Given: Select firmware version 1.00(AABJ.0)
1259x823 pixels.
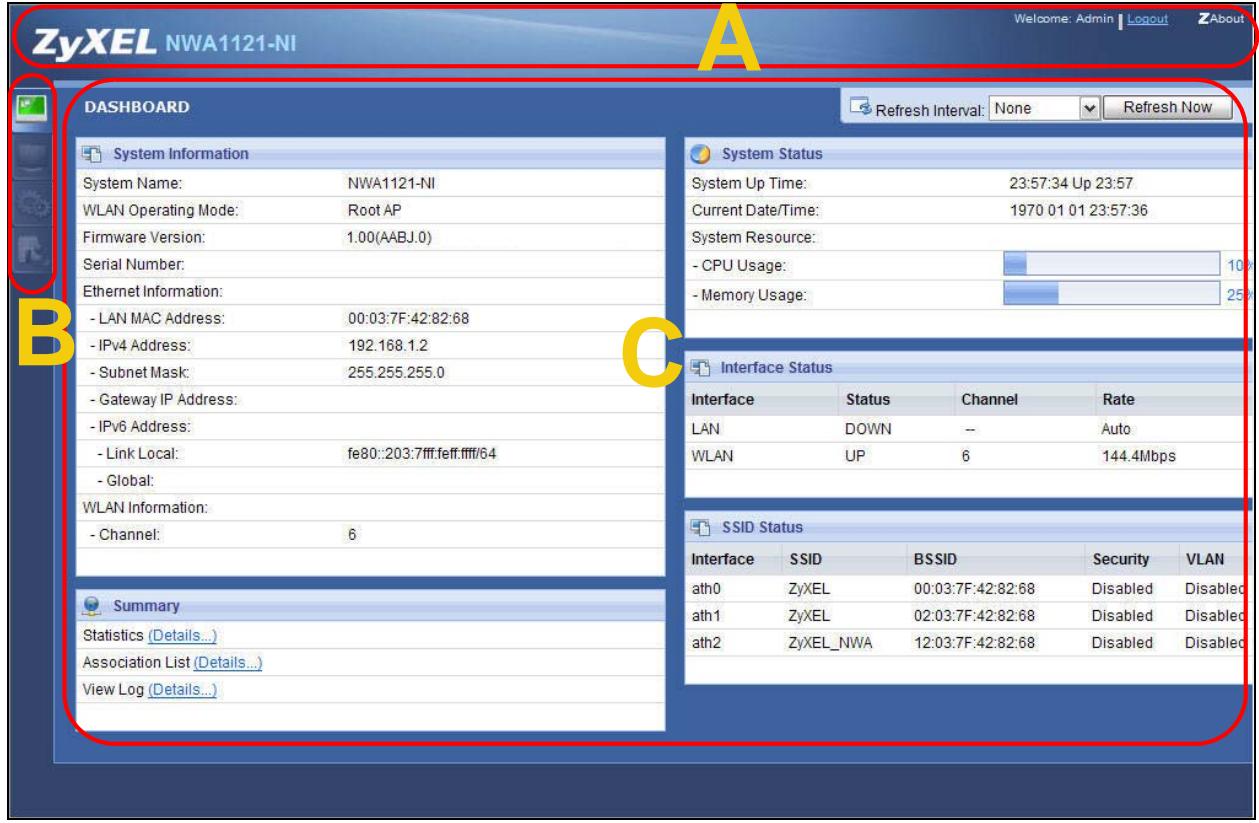Looking at the screenshot, I should point(390,237).
